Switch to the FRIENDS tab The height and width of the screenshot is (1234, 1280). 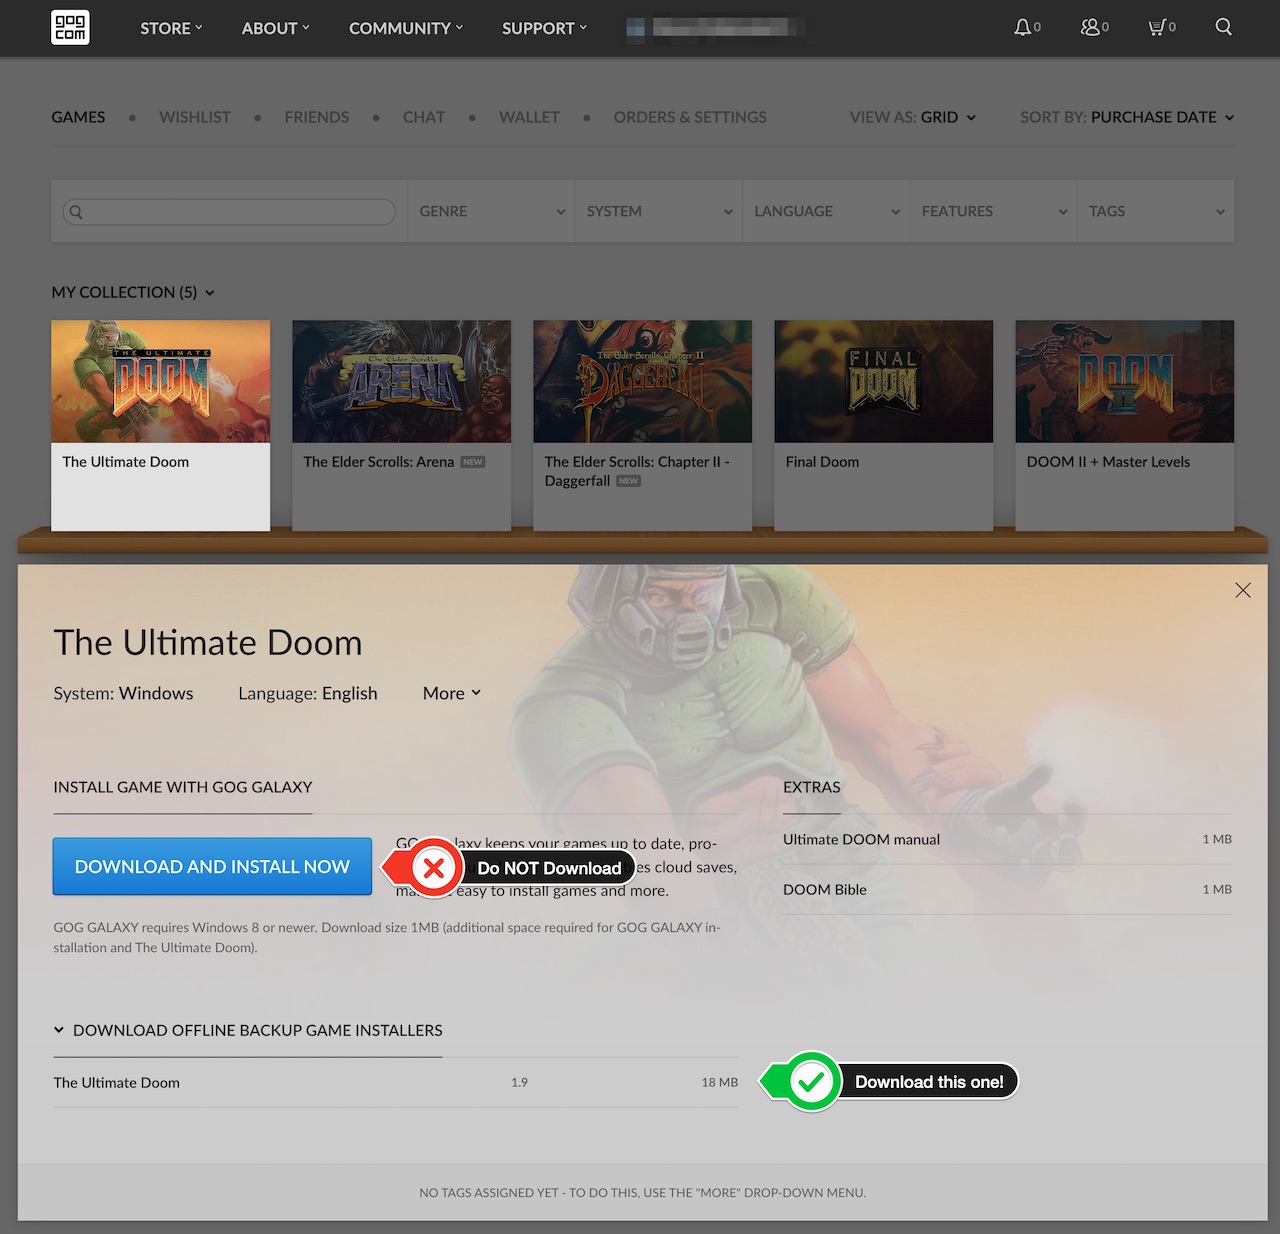click(317, 117)
